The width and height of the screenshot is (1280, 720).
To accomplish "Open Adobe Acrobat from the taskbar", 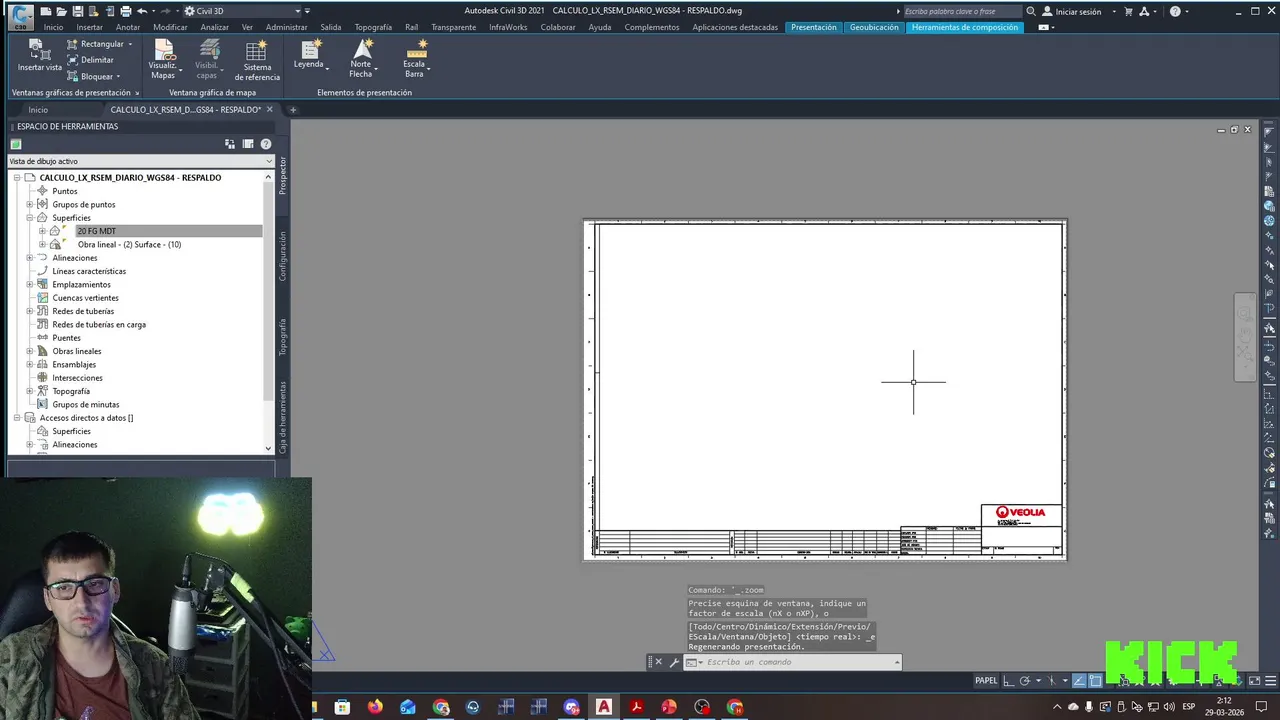I will tap(636, 707).
